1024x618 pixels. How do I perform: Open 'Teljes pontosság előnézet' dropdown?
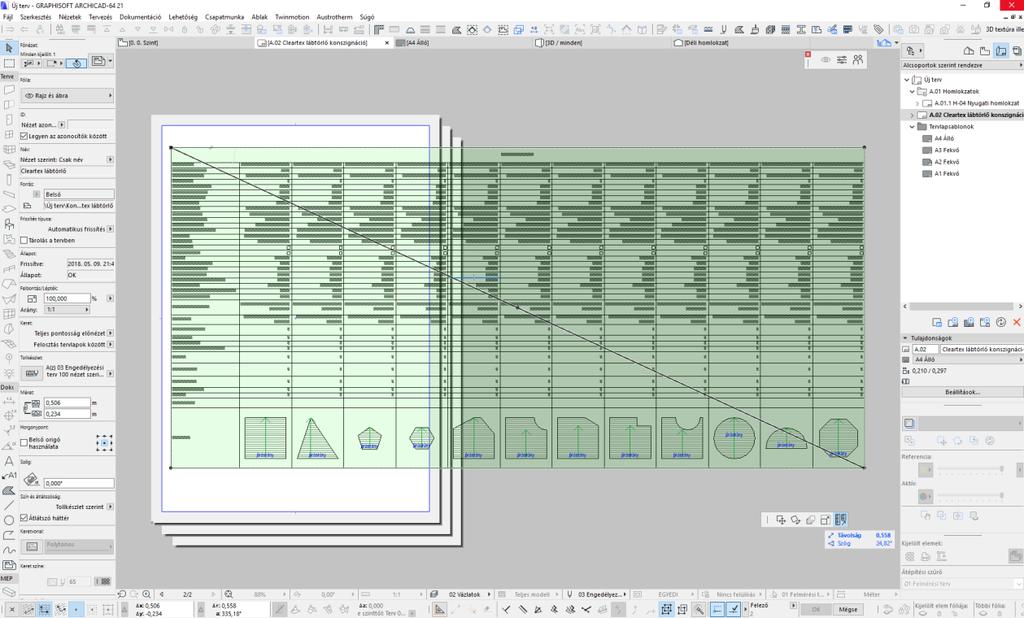coord(110,333)
